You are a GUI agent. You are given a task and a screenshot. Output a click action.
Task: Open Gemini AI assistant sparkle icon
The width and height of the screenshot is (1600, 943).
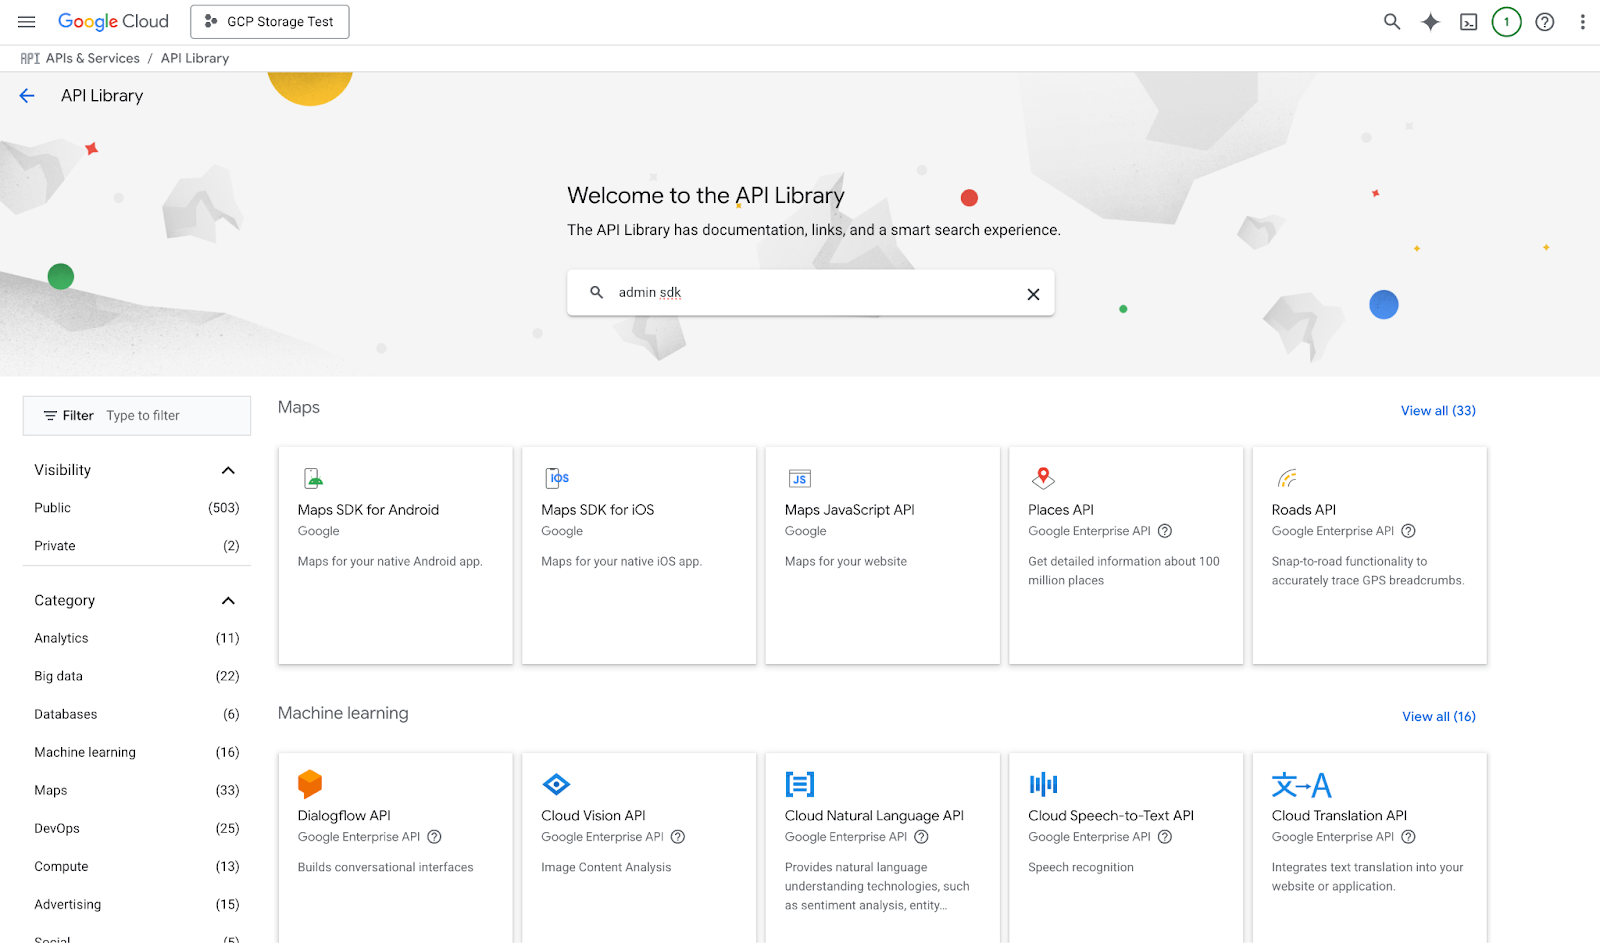[1430, 22]
